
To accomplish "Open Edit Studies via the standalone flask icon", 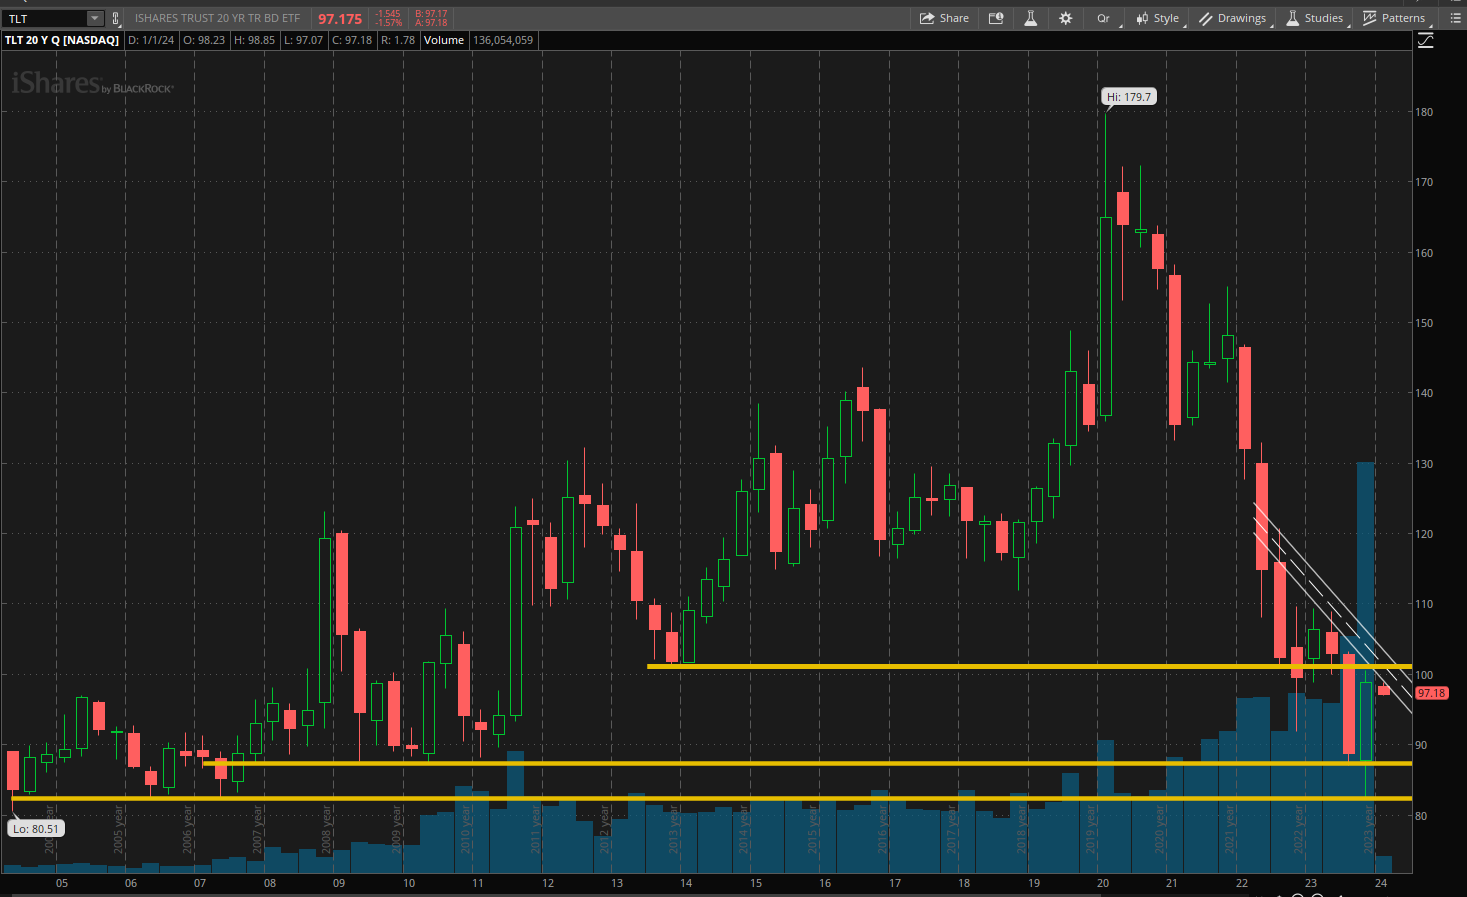I will tap(1030, 18).
